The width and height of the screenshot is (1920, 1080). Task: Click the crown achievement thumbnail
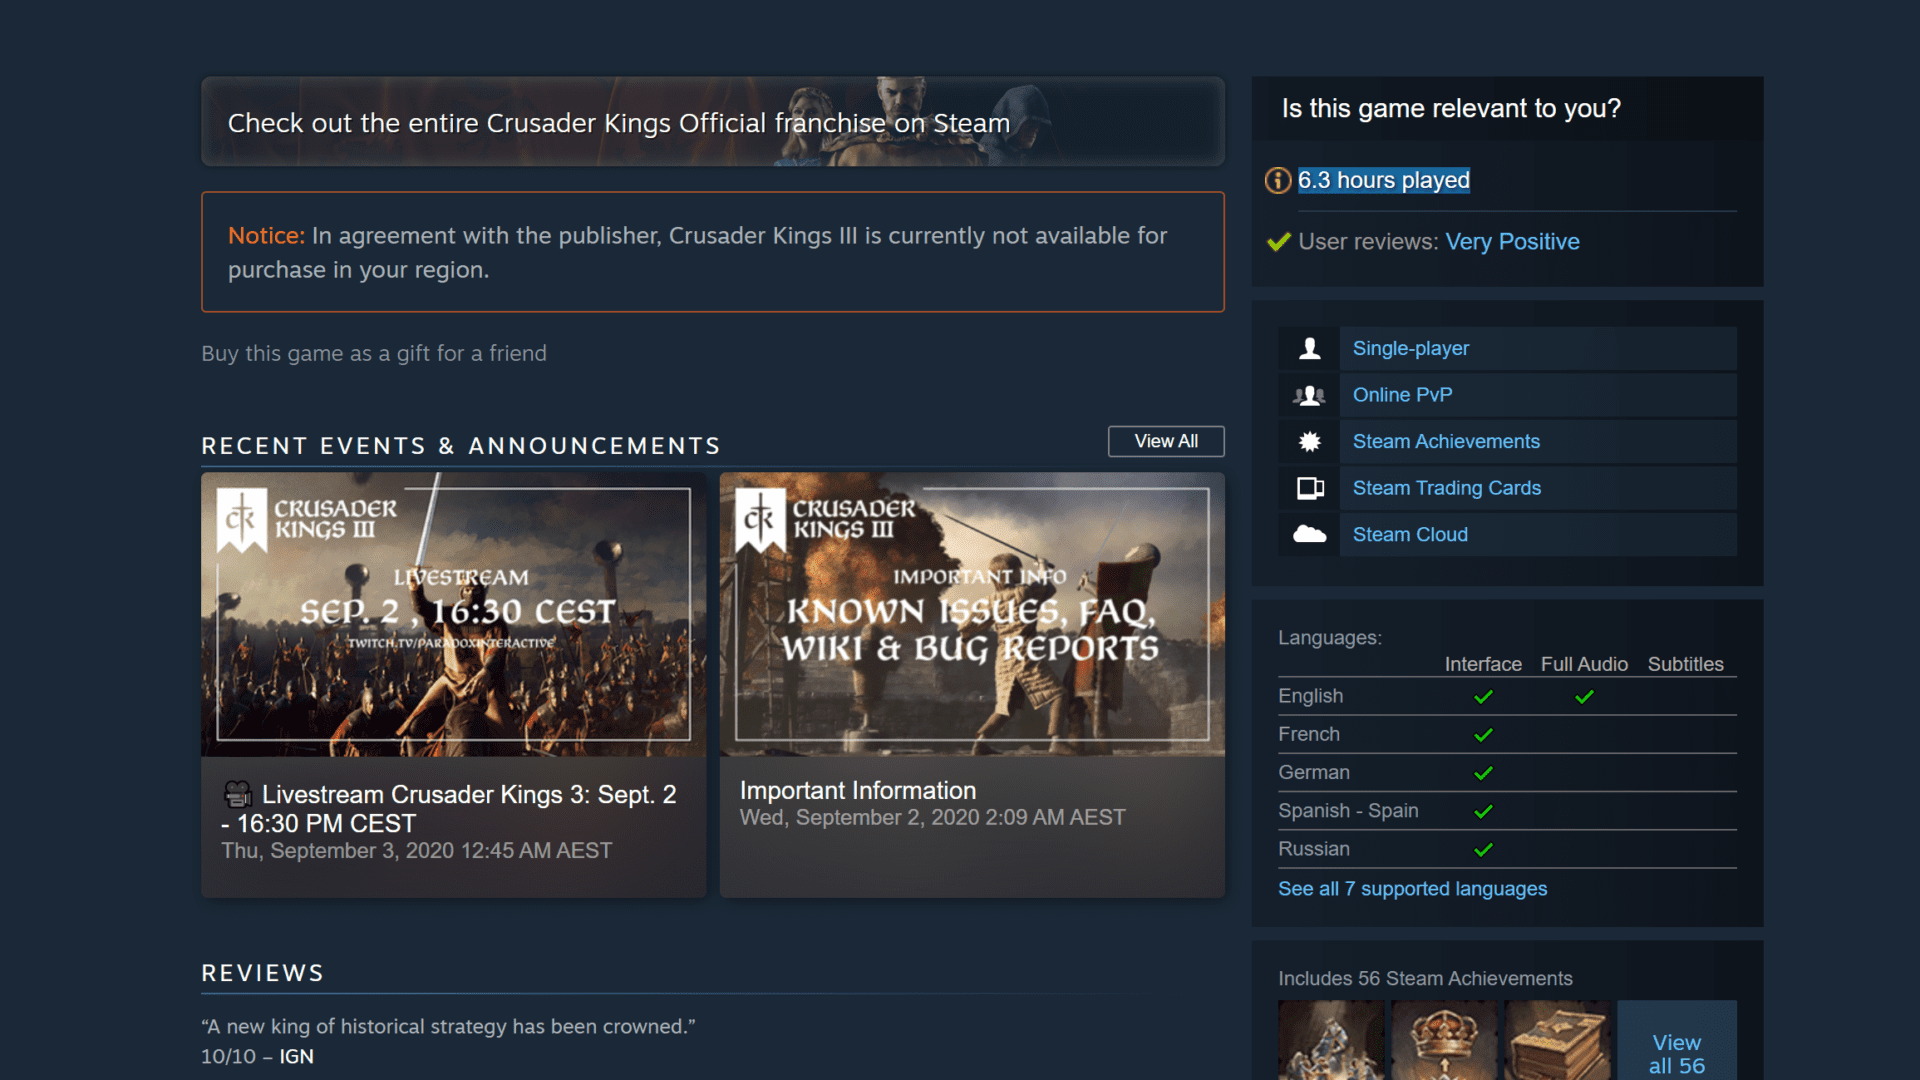[x=1444, y=1040]
